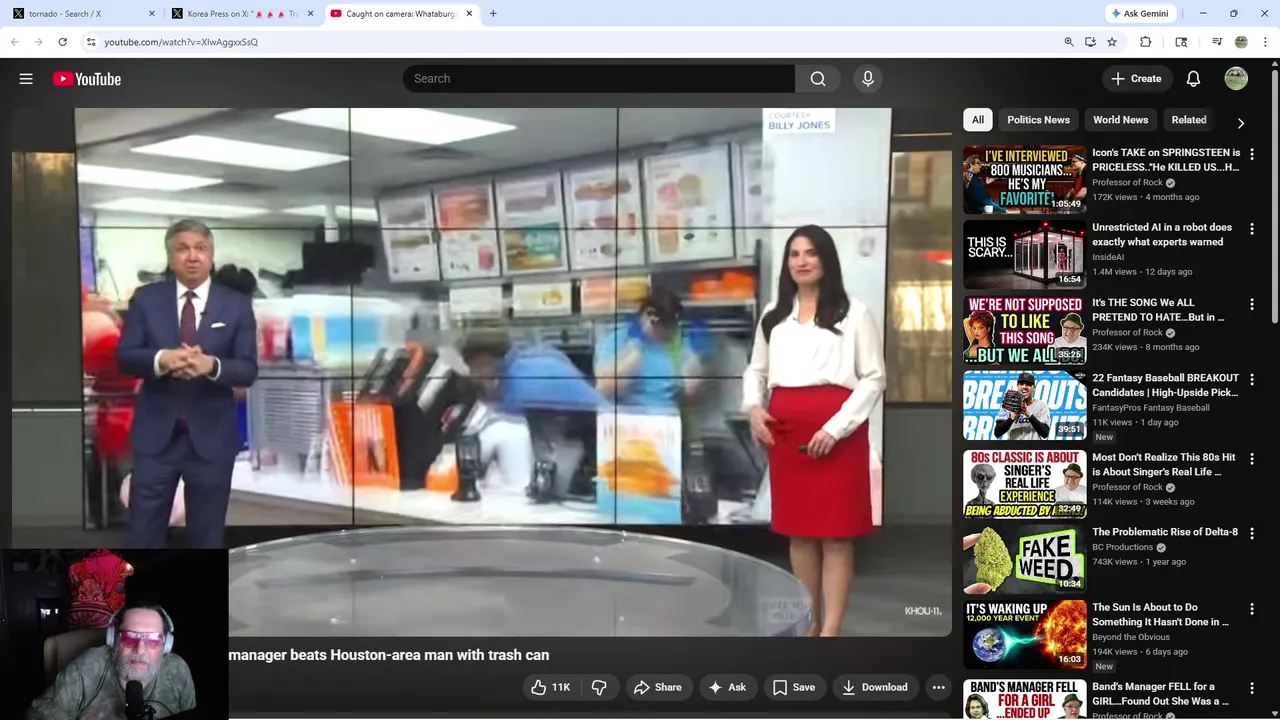1280x720 pixels.
Task: Open the Beyond the Obvious channel link
Action: click(1131, 637)
